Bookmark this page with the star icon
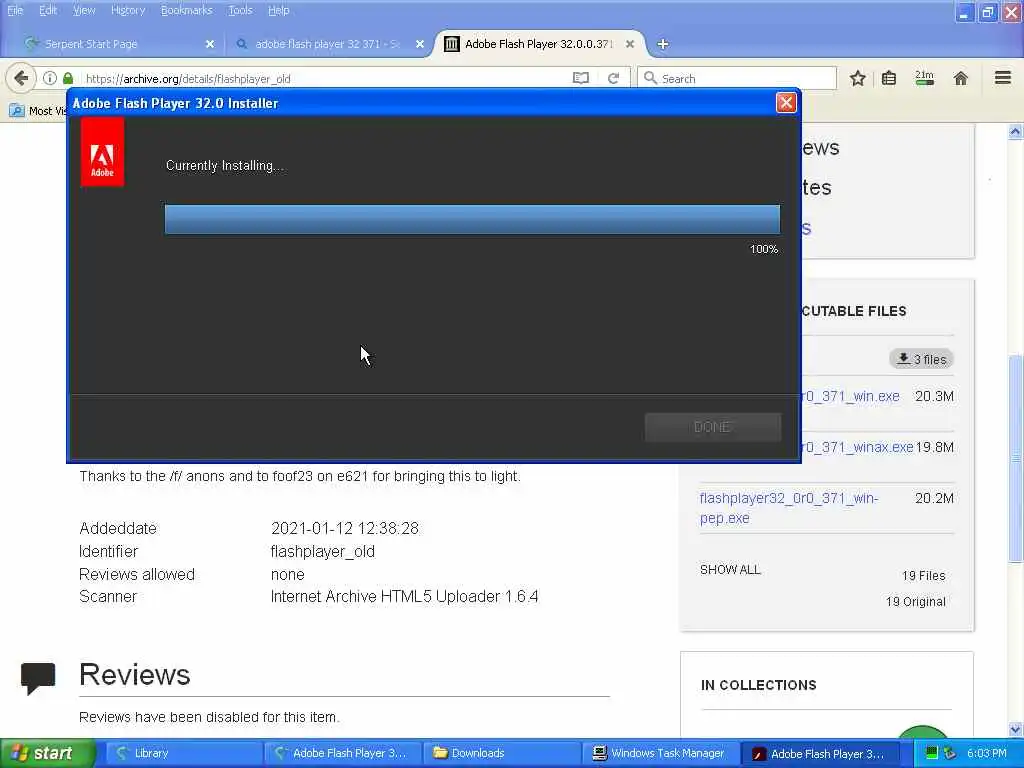Image resolution: width=1024 pixels, height=768 pixels. (x=857, y=78)
